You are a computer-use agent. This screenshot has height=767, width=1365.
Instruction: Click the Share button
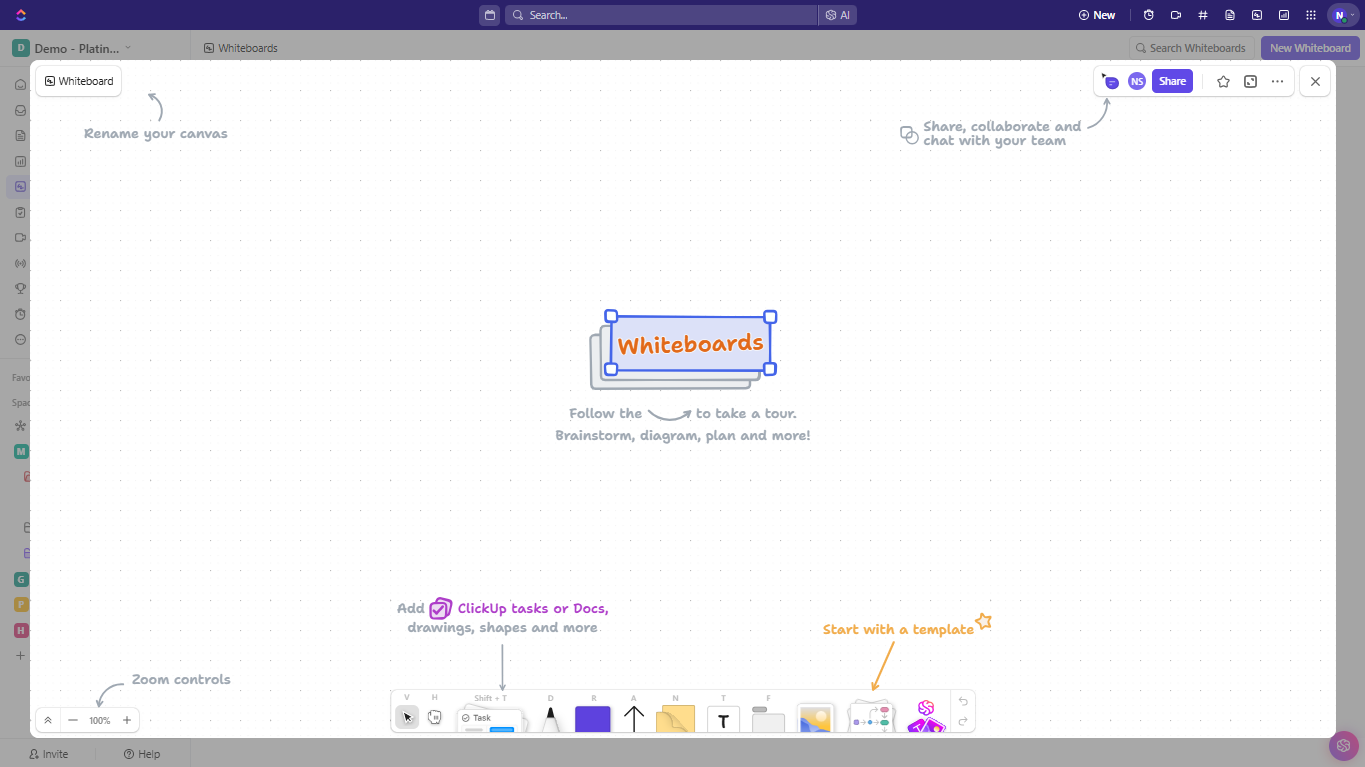click(x=1172, y=81)
